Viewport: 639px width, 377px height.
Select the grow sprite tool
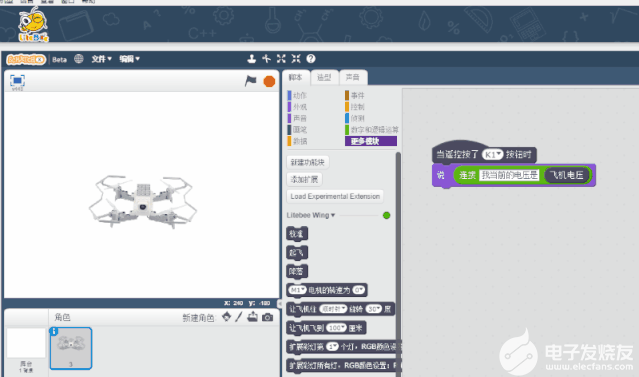(281, 59)
